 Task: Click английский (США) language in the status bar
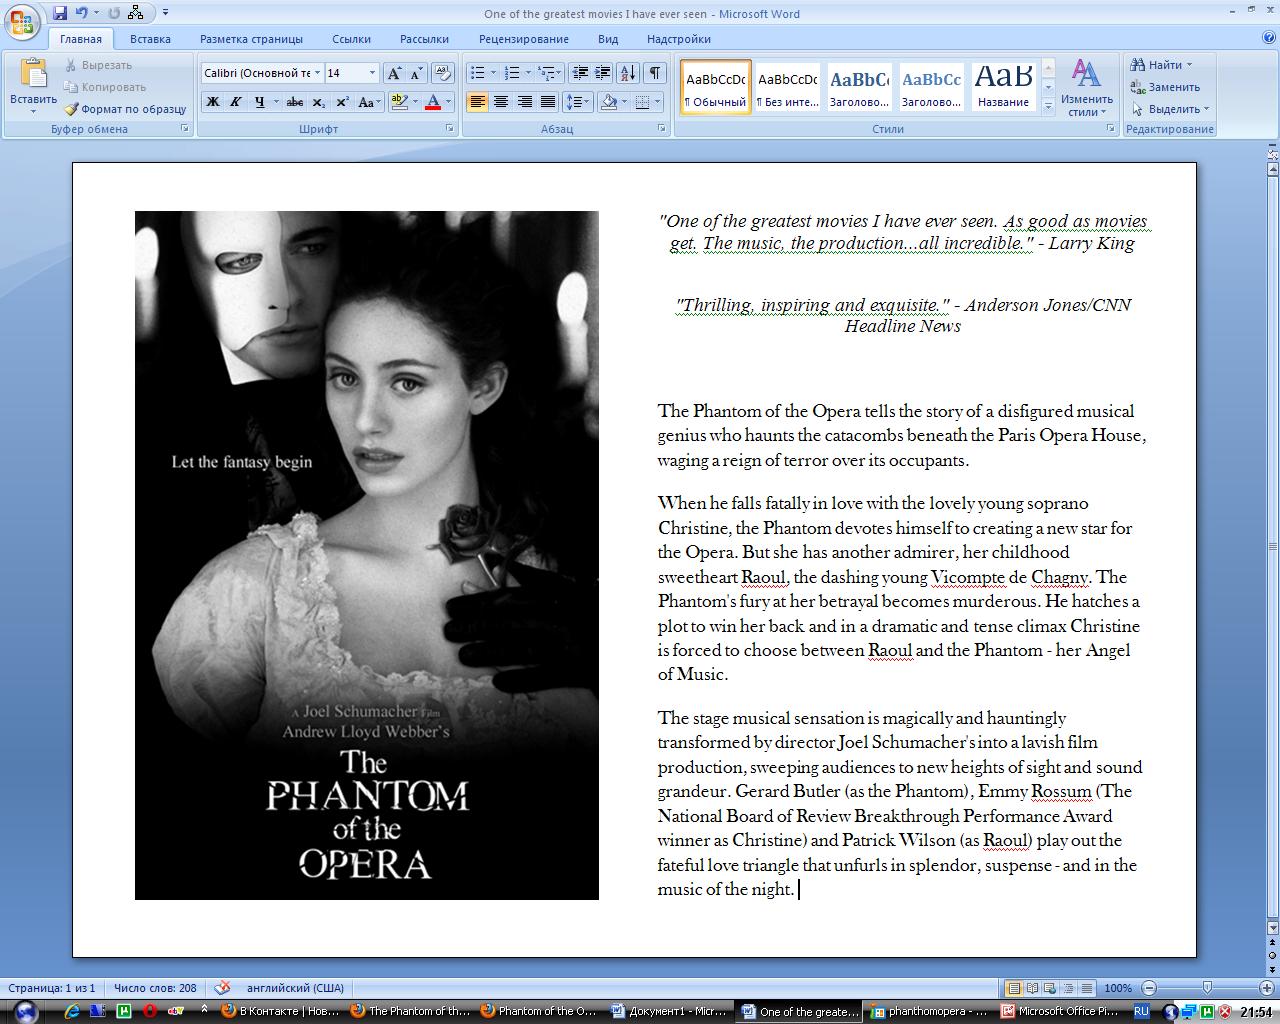[x=295, y=988]
